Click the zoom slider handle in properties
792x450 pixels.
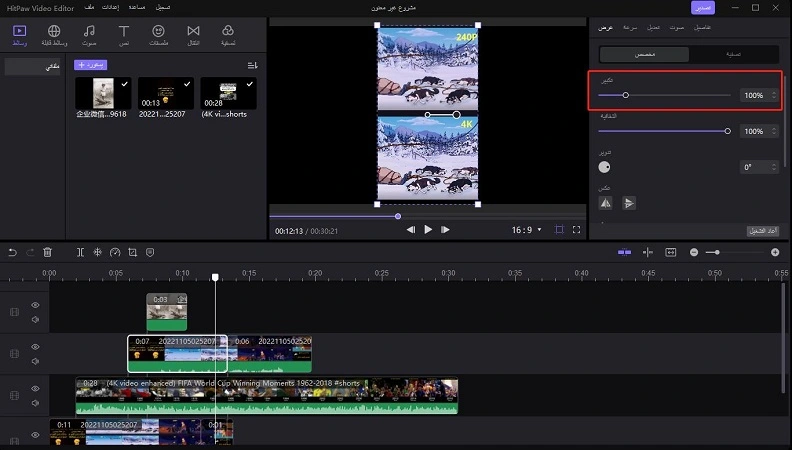point(625,95)
